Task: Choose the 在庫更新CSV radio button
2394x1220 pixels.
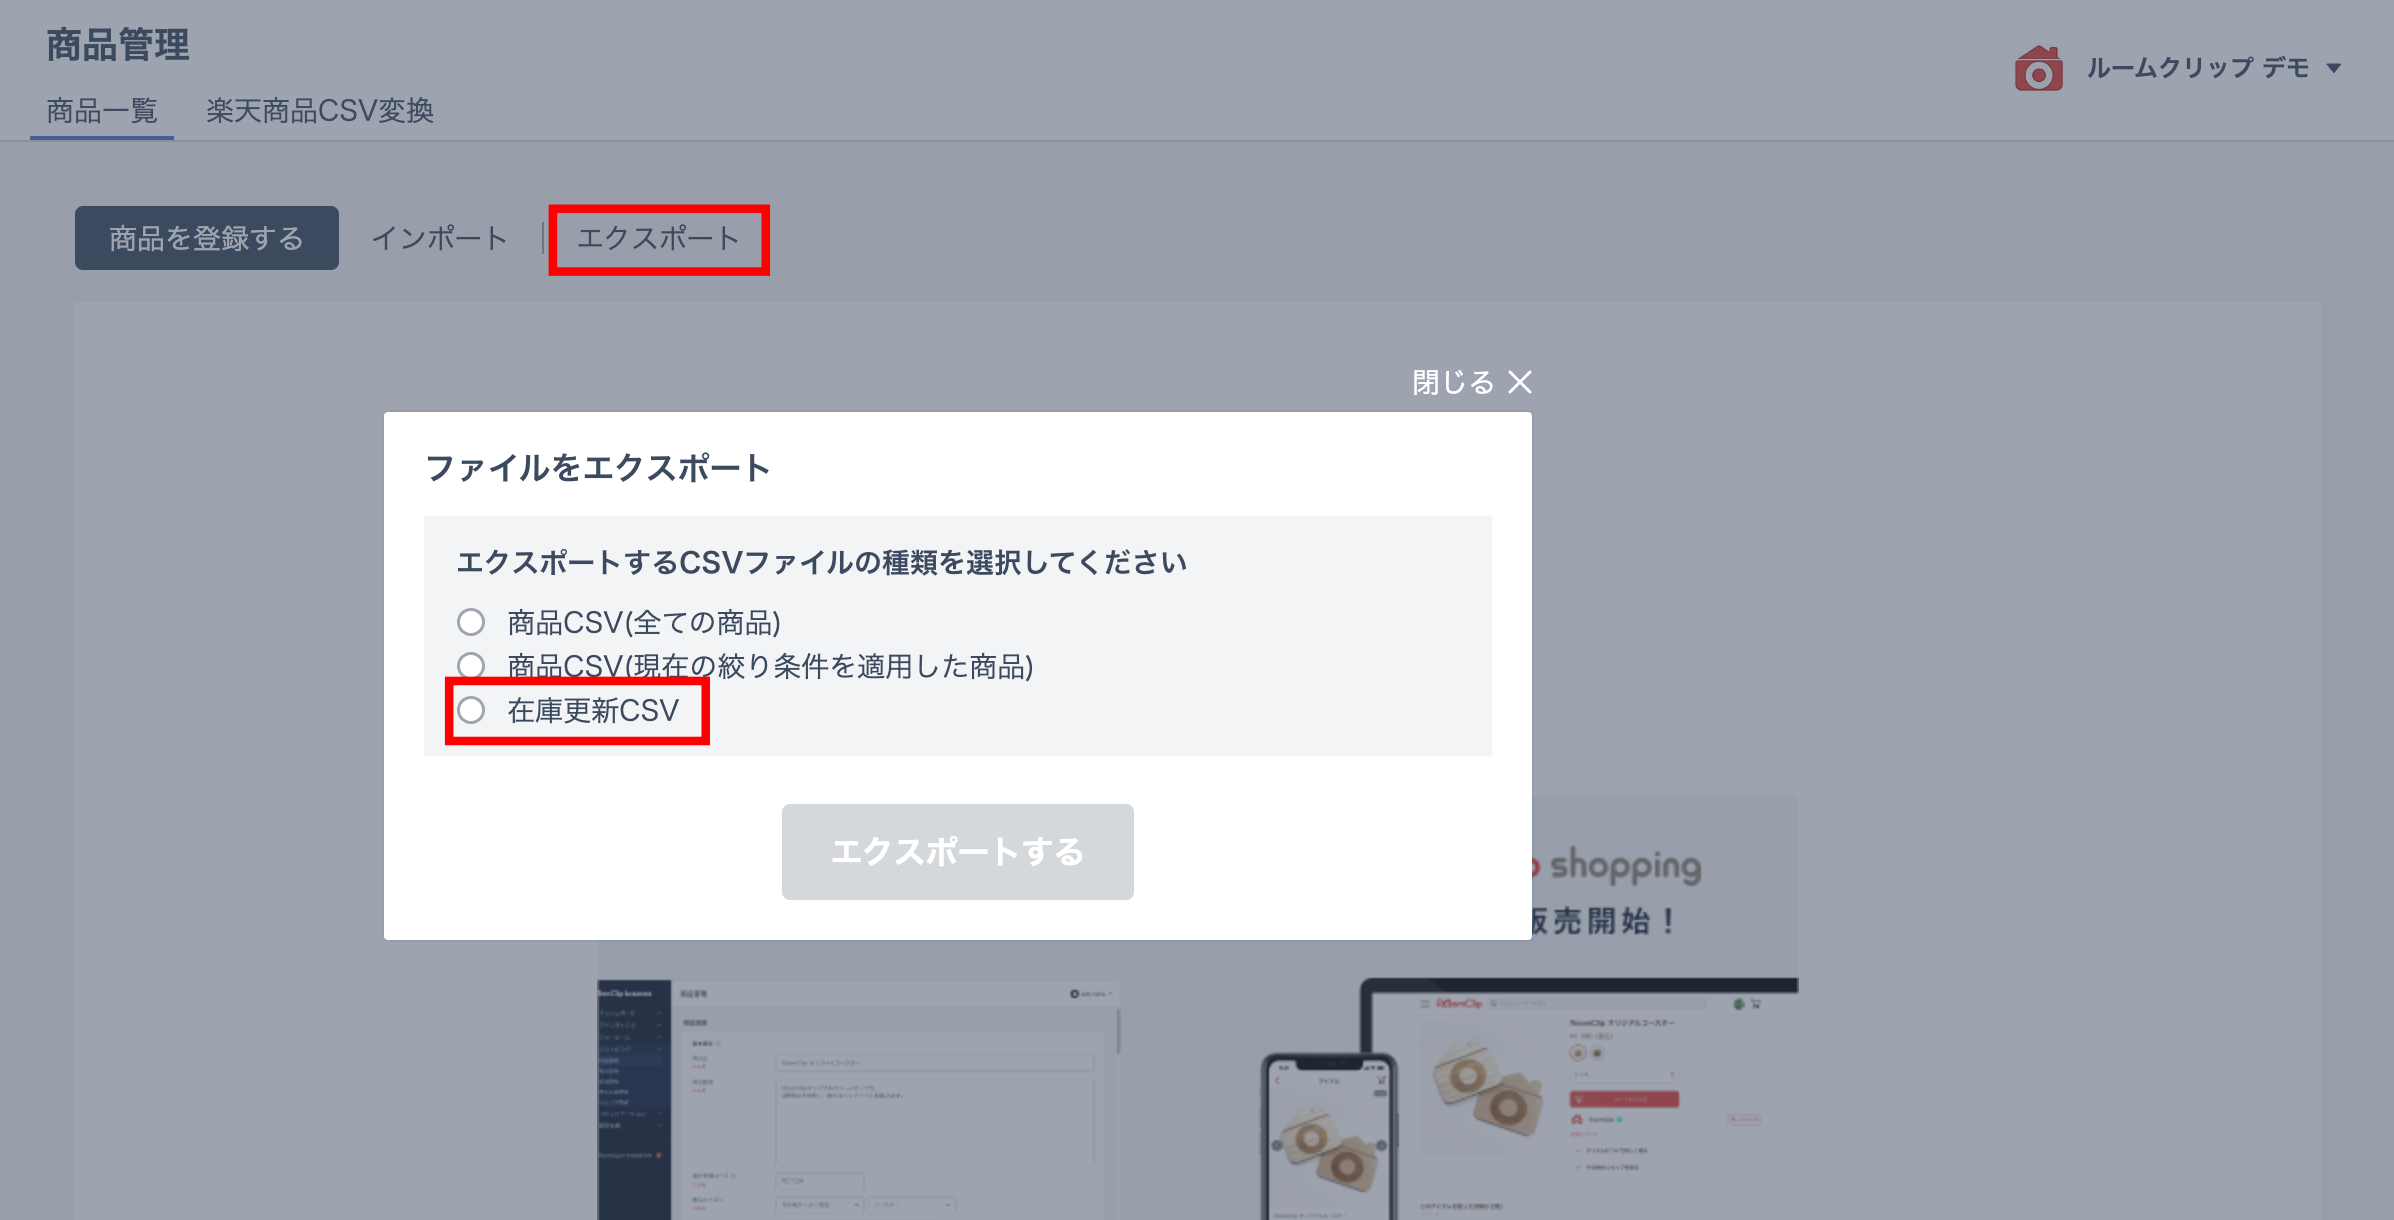Action: 471,710
